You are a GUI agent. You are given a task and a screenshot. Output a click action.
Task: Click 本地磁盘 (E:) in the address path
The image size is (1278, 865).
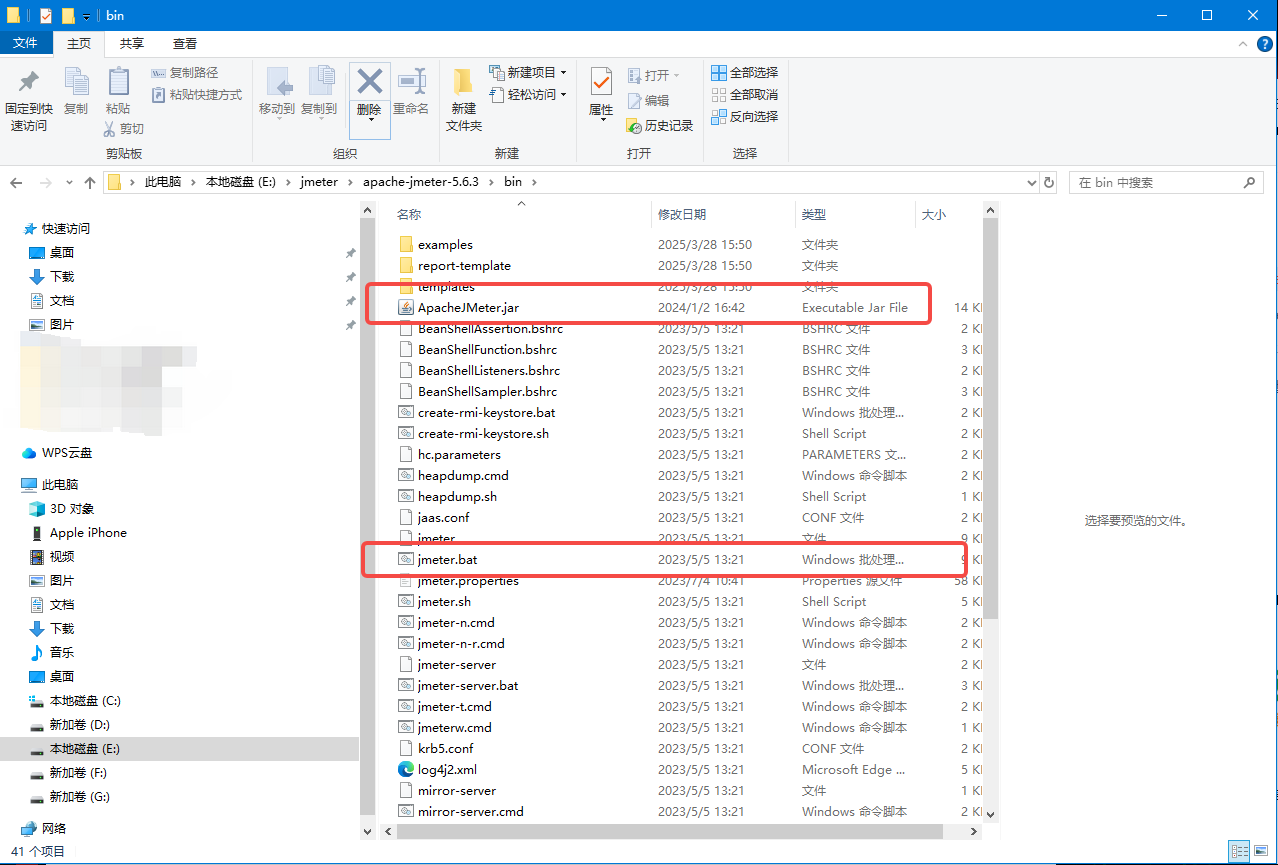click(x=240, y=183)
